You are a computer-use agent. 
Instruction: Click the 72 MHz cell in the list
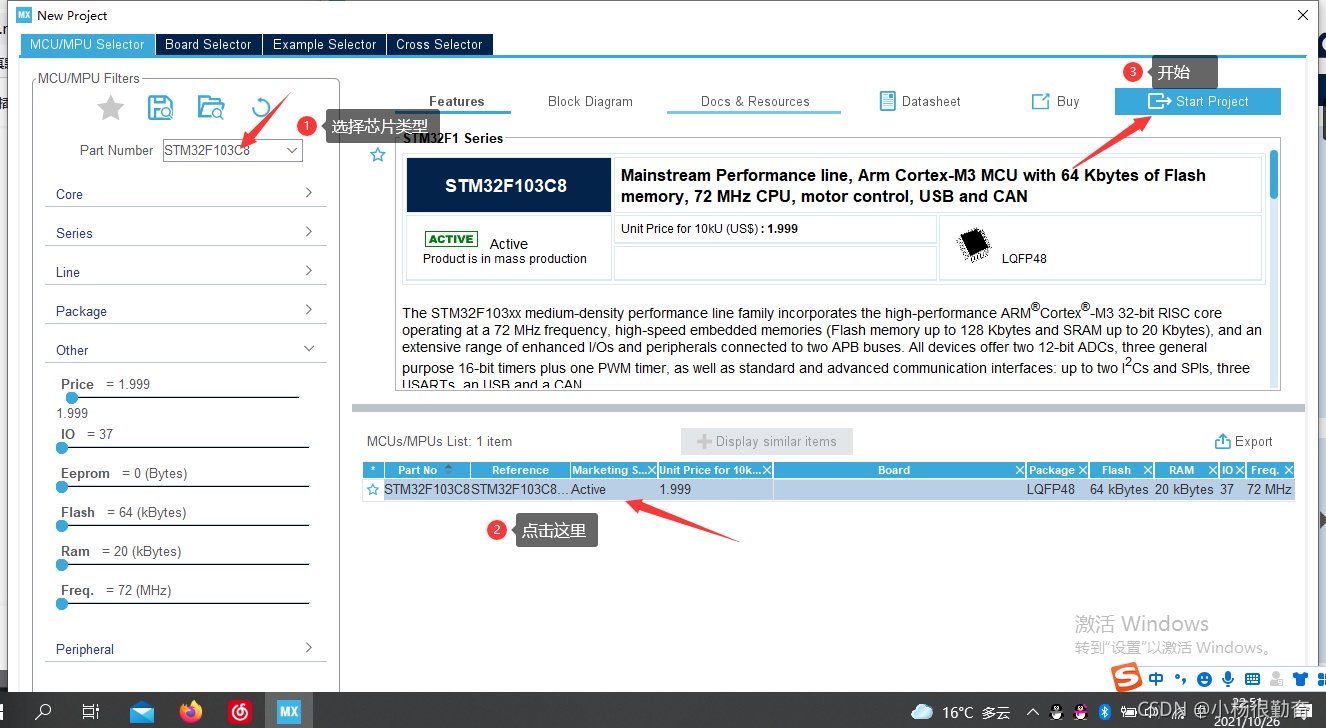(1270, 490)
